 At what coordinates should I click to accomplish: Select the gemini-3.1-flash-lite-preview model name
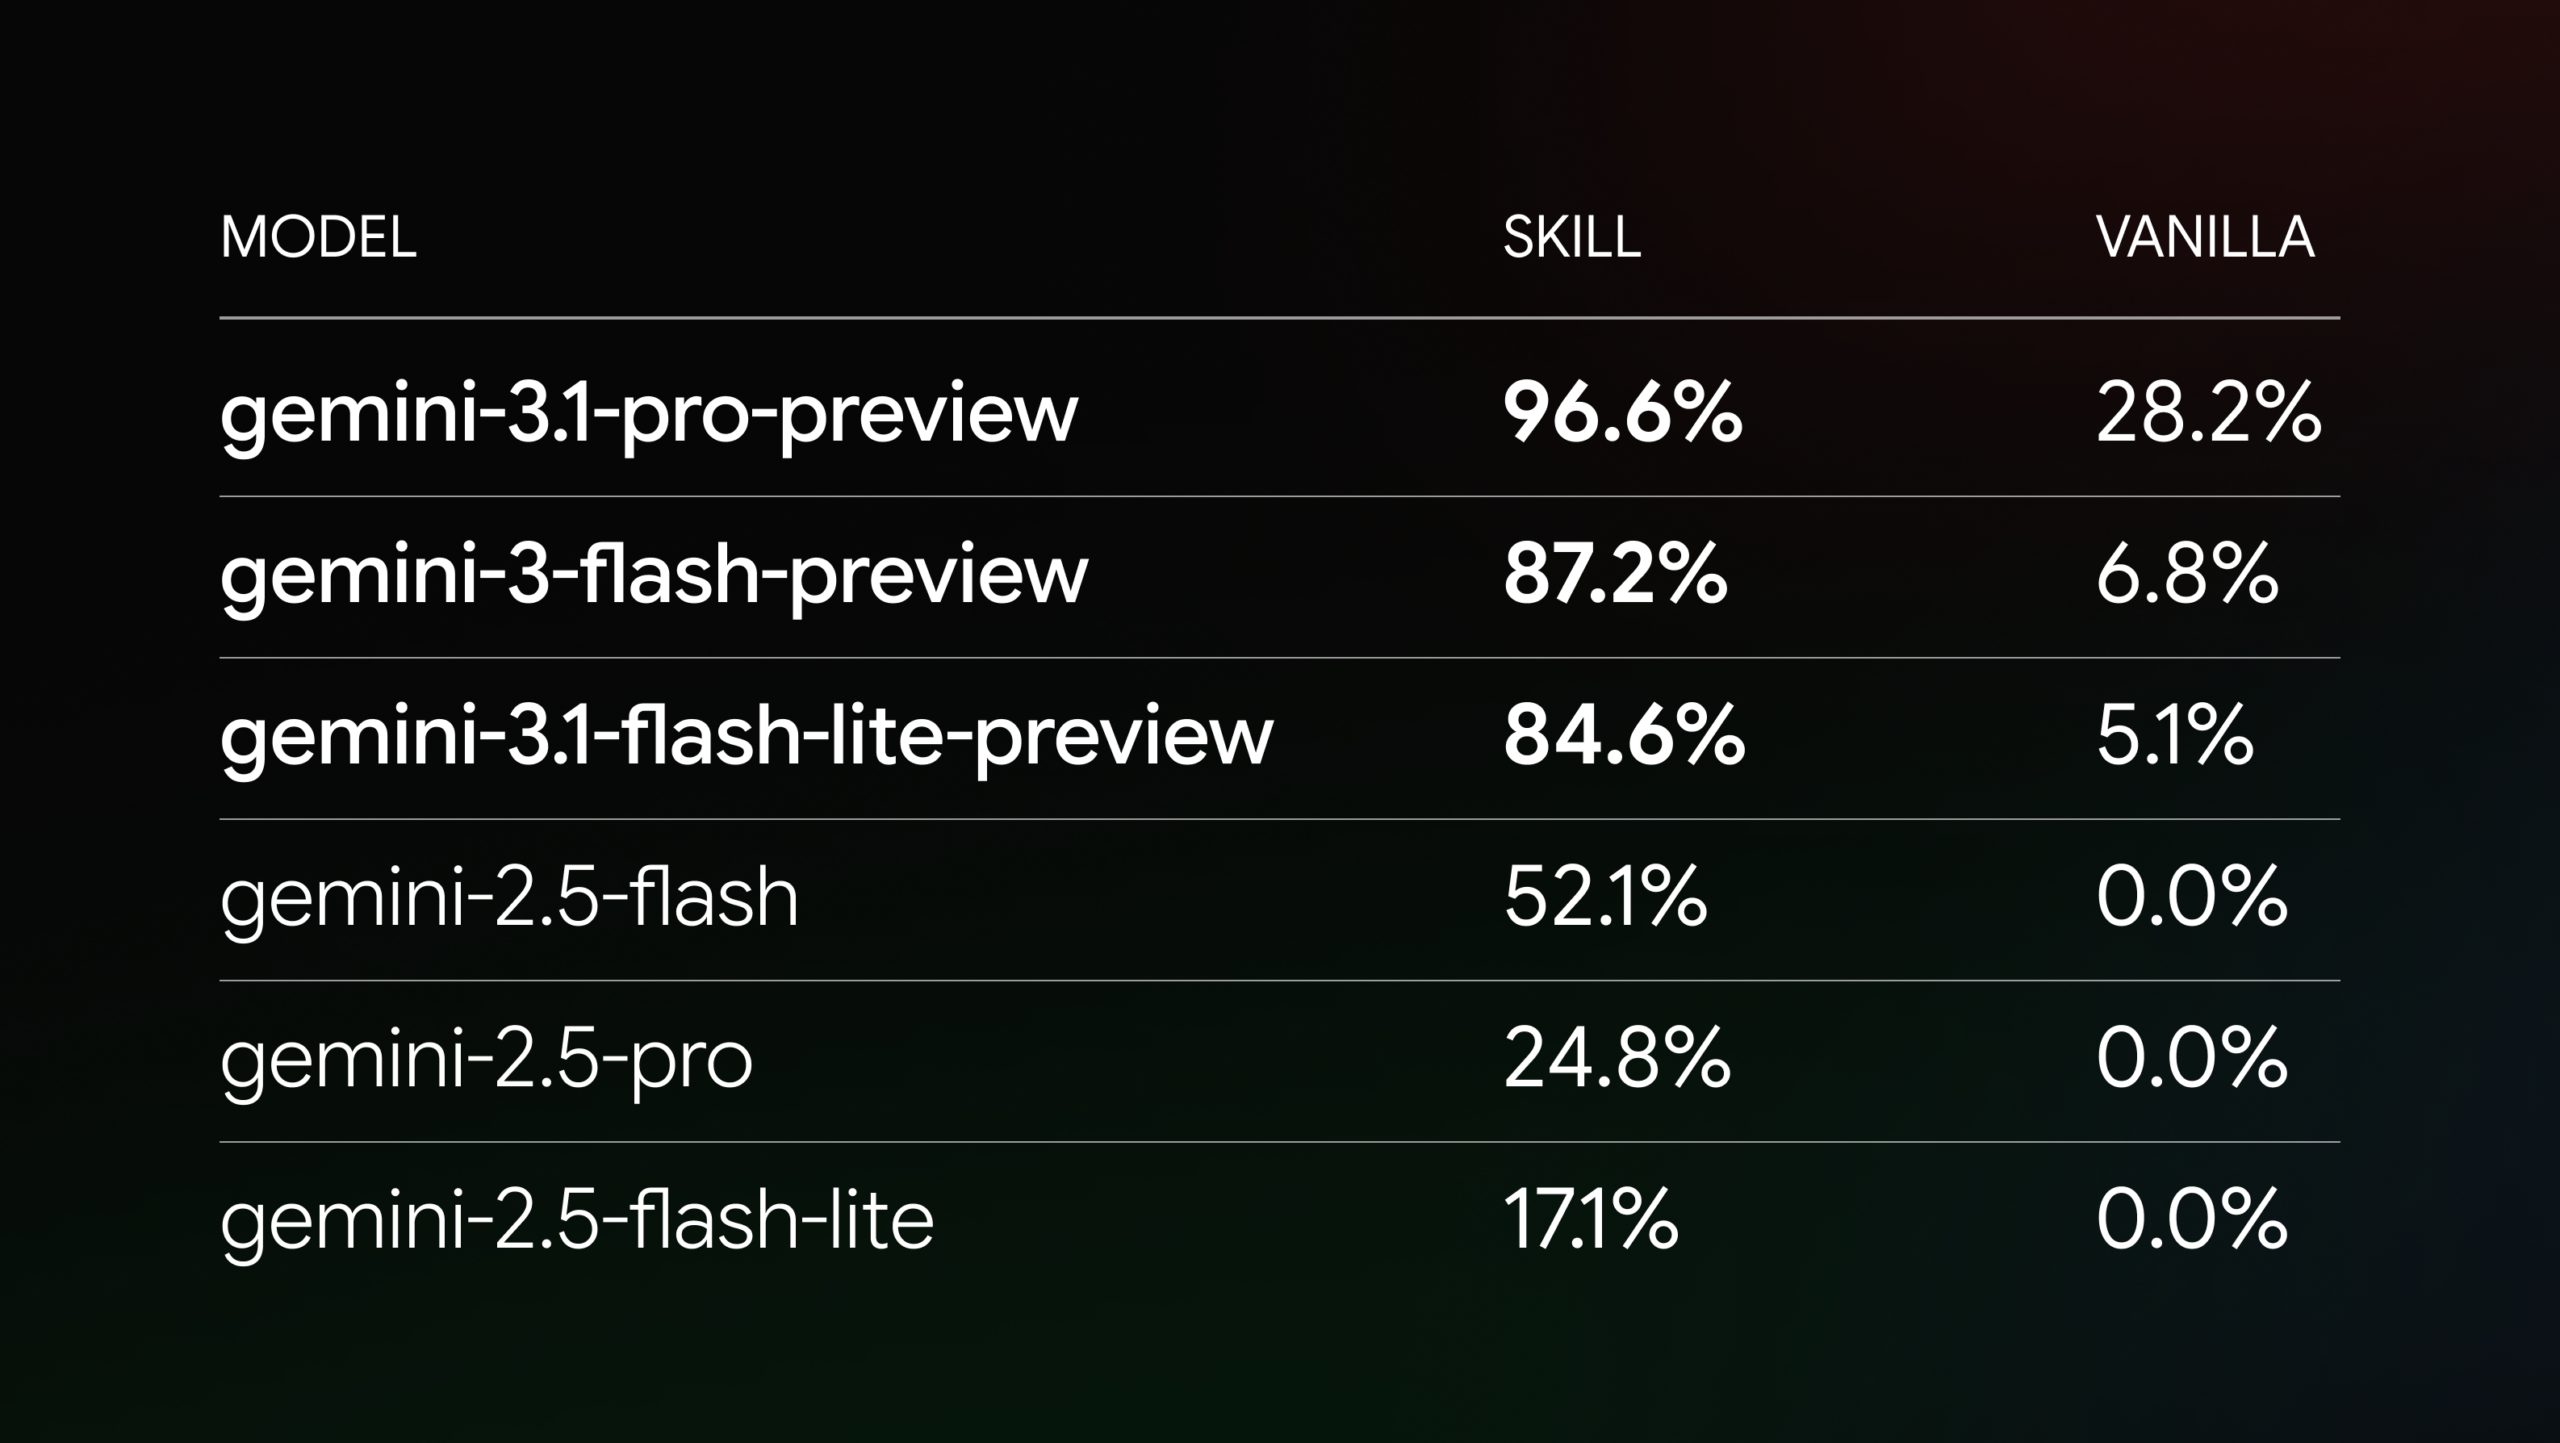tap(746, 736)
